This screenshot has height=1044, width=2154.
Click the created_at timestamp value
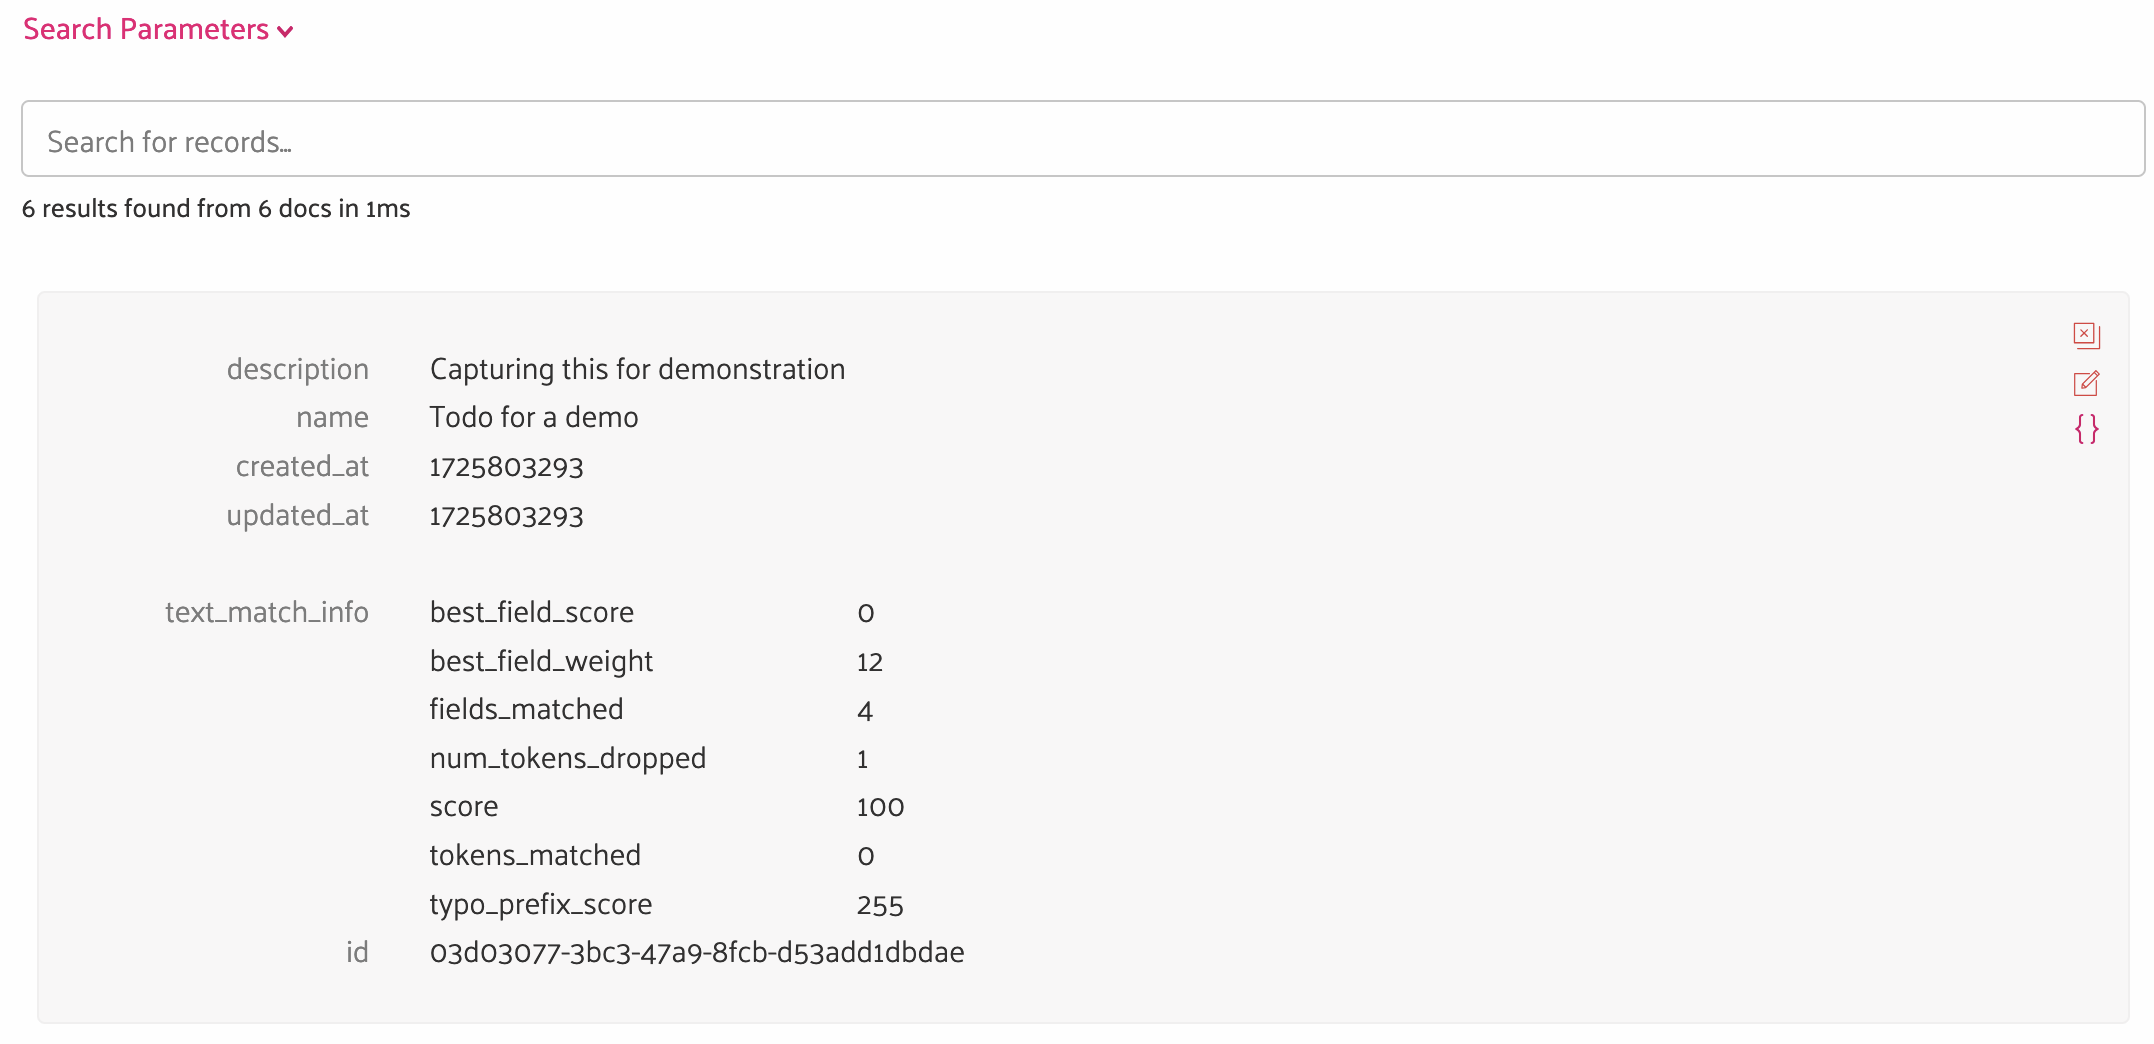pos(506,467)
